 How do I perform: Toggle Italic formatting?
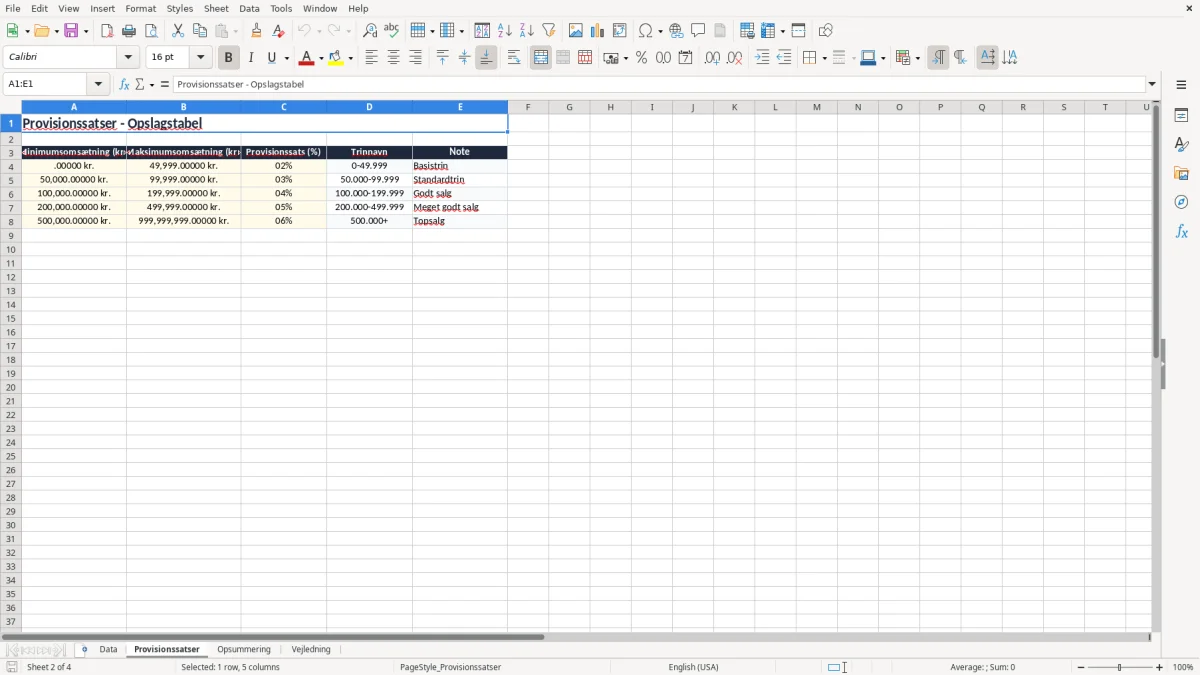point(250,58)
